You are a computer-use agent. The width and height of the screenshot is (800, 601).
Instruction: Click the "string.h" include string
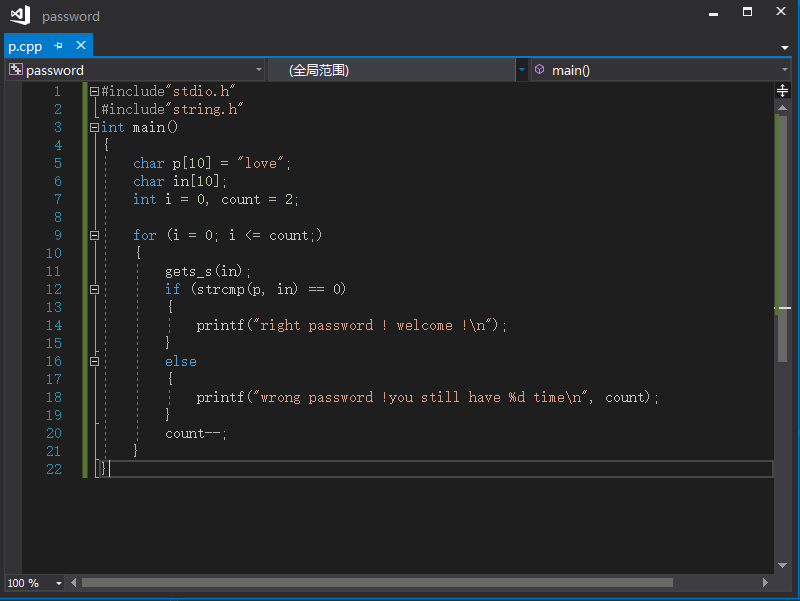pyautogui.click(x=205, y=109)
